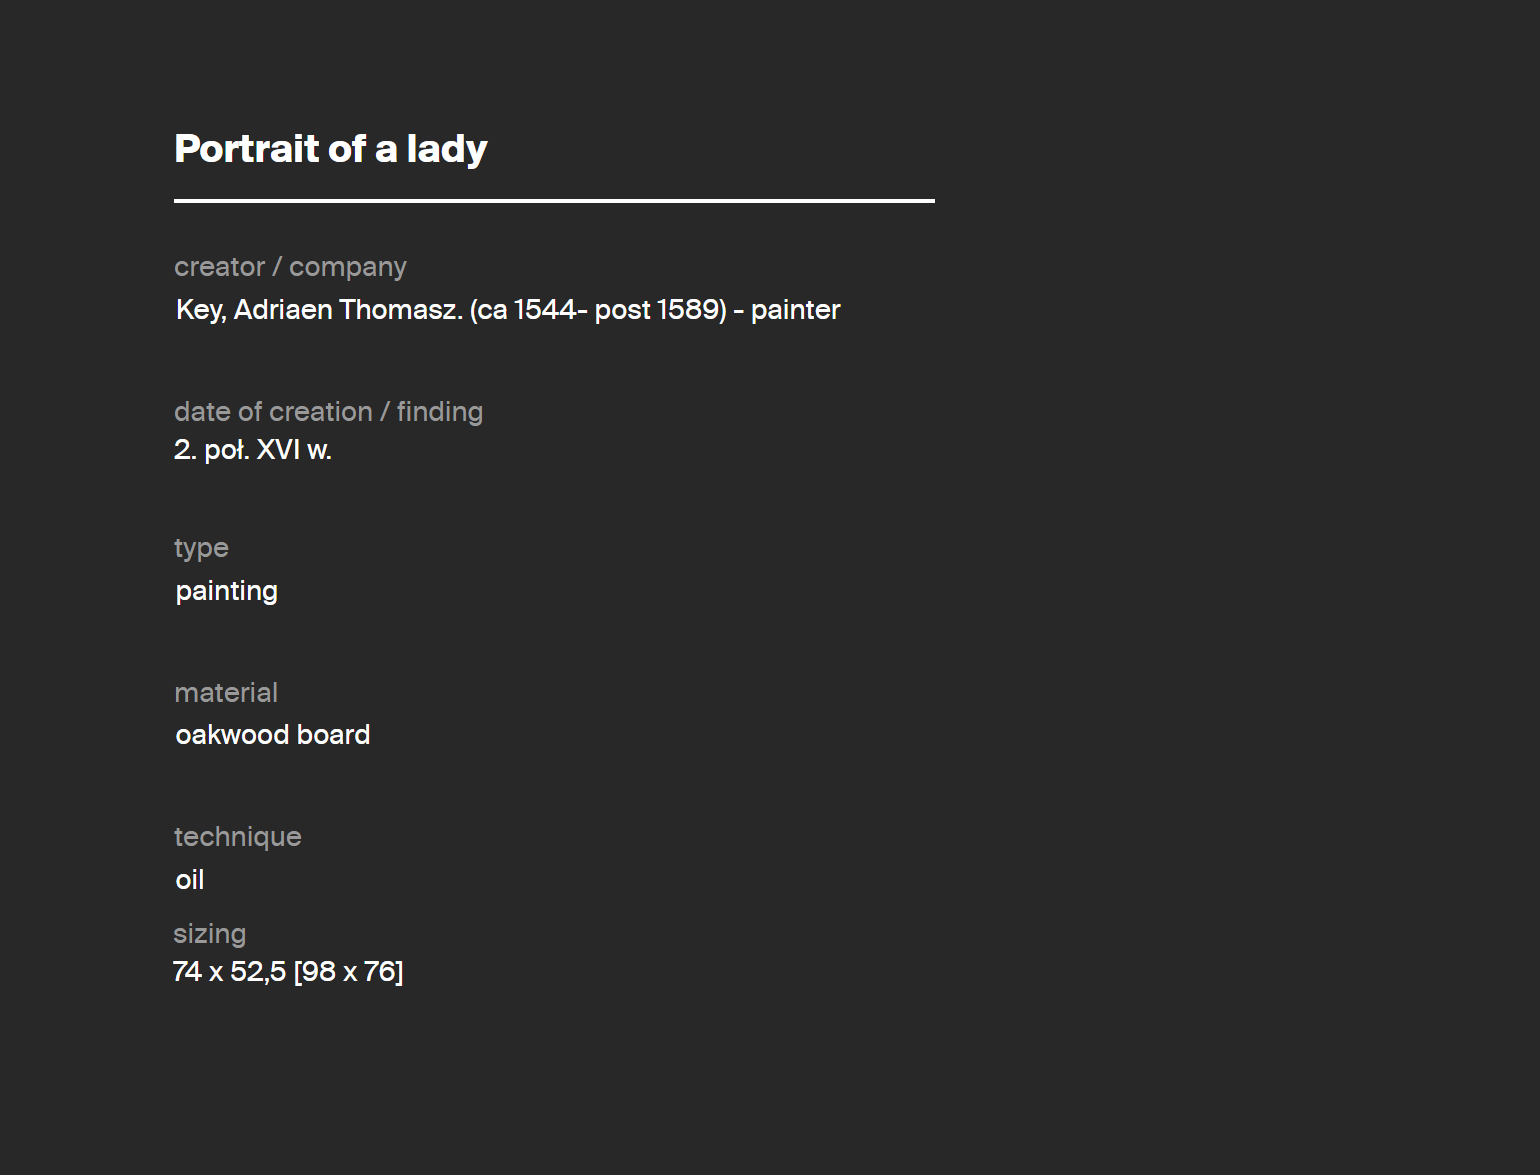Click the word board in material value

click(x=333, y=735)
